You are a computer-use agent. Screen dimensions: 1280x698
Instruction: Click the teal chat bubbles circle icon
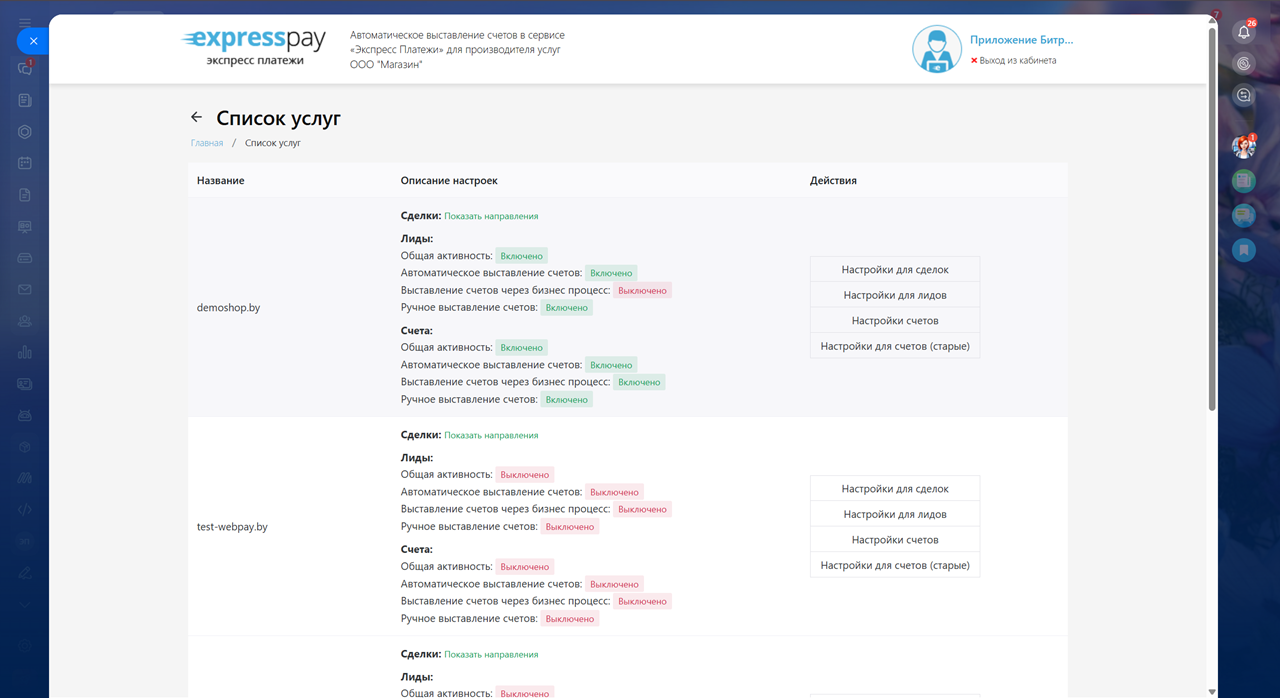pos(1244,215)
